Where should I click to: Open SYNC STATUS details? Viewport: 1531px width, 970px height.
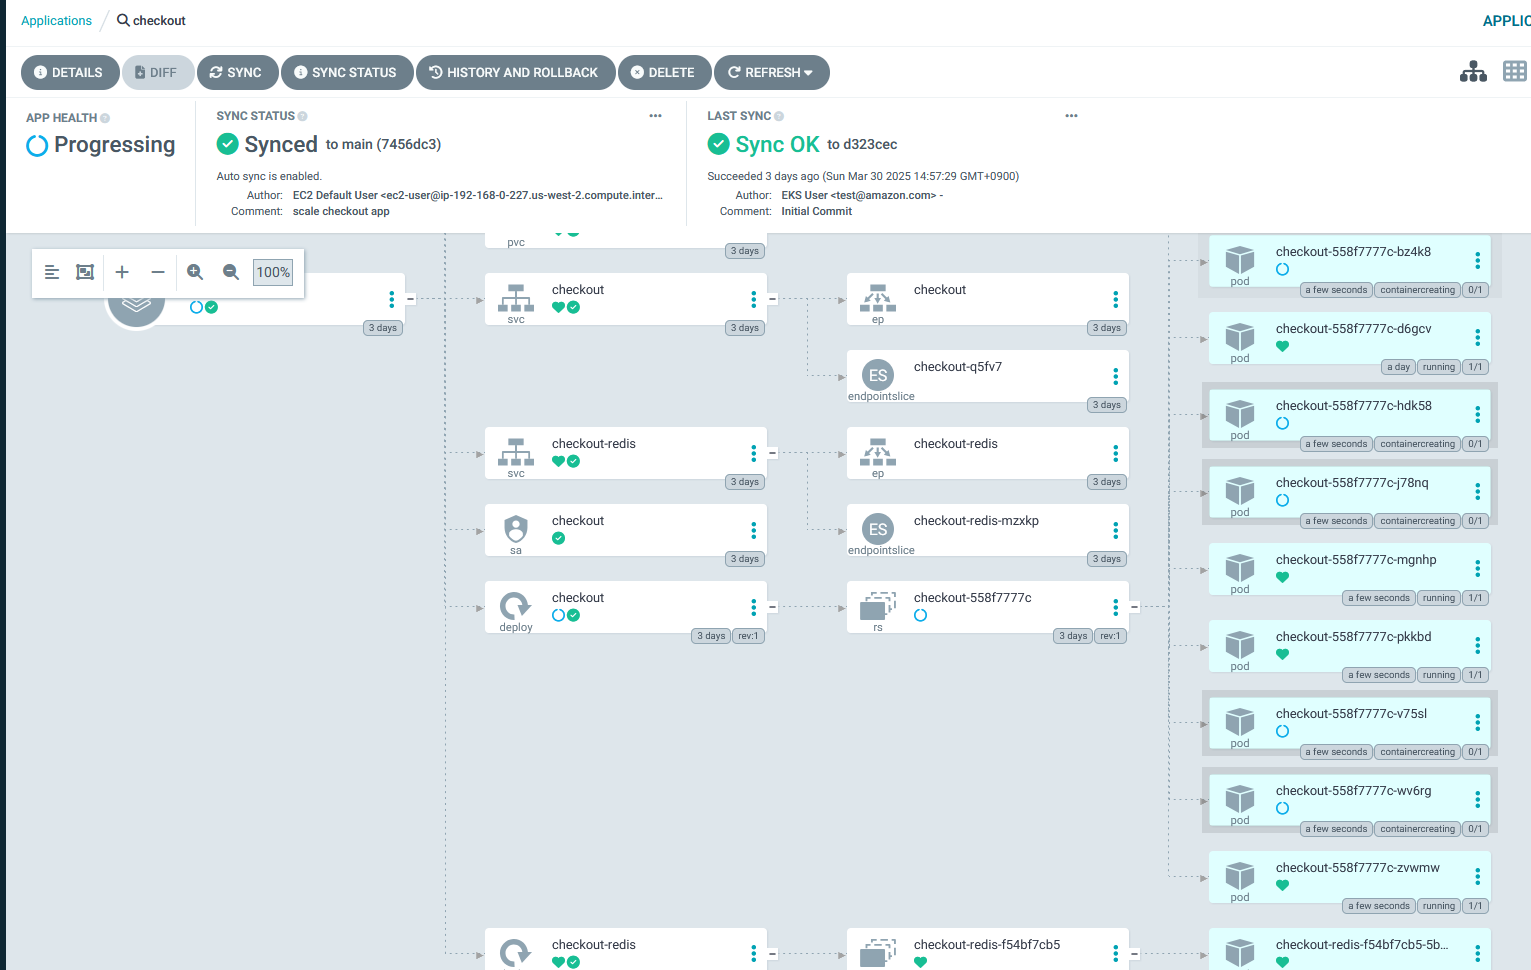(346, 73)
